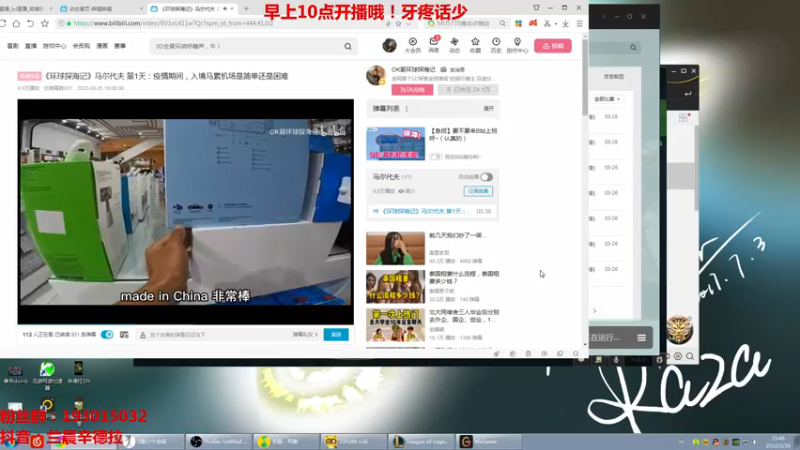The image size is (800, 450).
Task: Open the 收藏 favorites icon
Action: click(475, 45)
